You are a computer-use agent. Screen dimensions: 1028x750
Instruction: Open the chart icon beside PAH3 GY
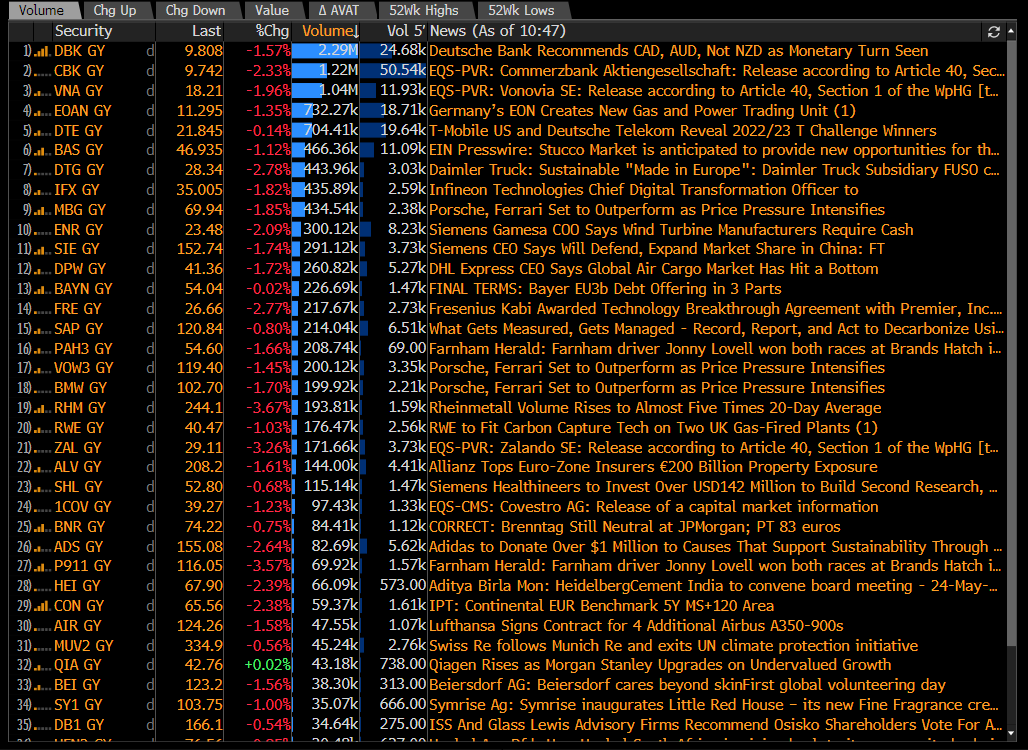(42, 349)
